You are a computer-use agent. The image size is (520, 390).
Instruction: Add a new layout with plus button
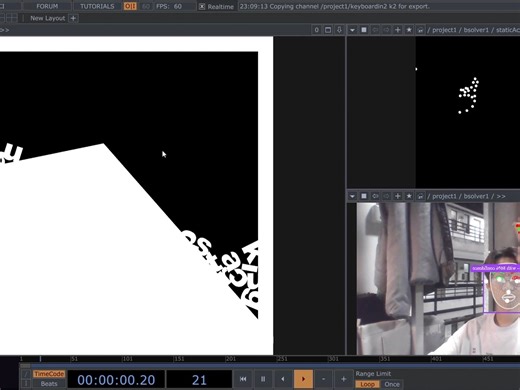[x=73, y=18]
